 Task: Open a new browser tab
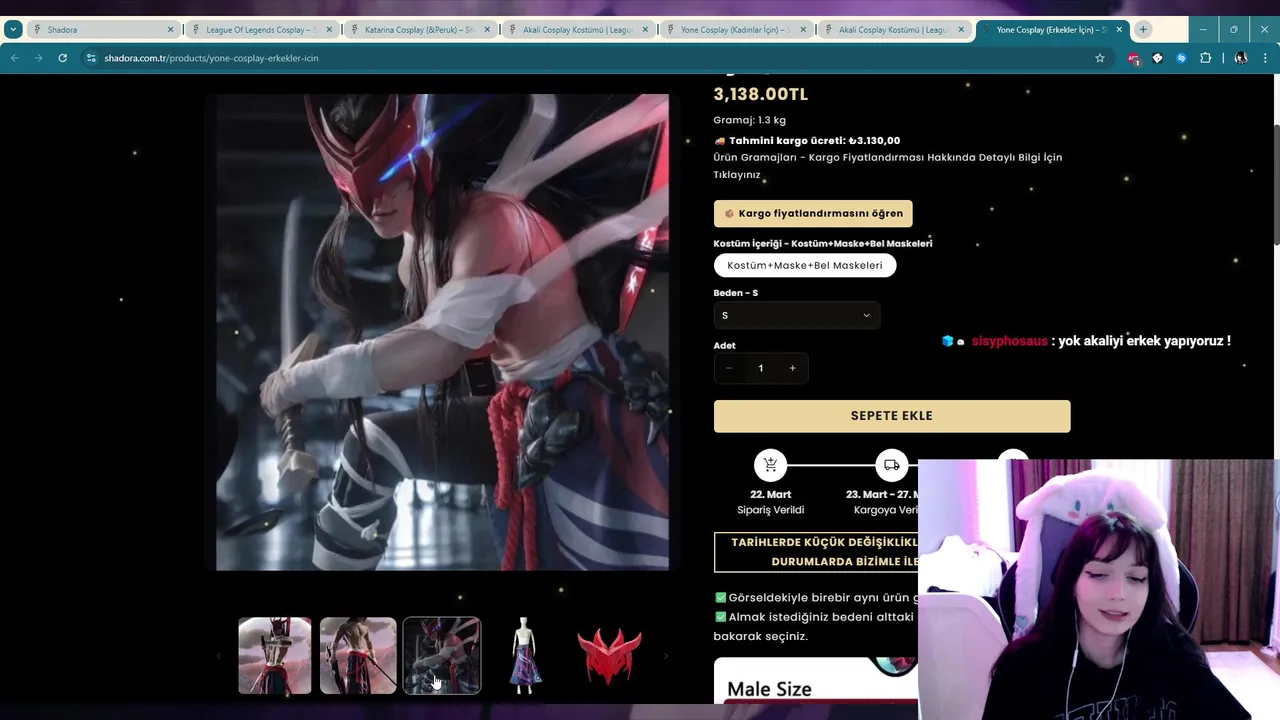coord(1143,30)
